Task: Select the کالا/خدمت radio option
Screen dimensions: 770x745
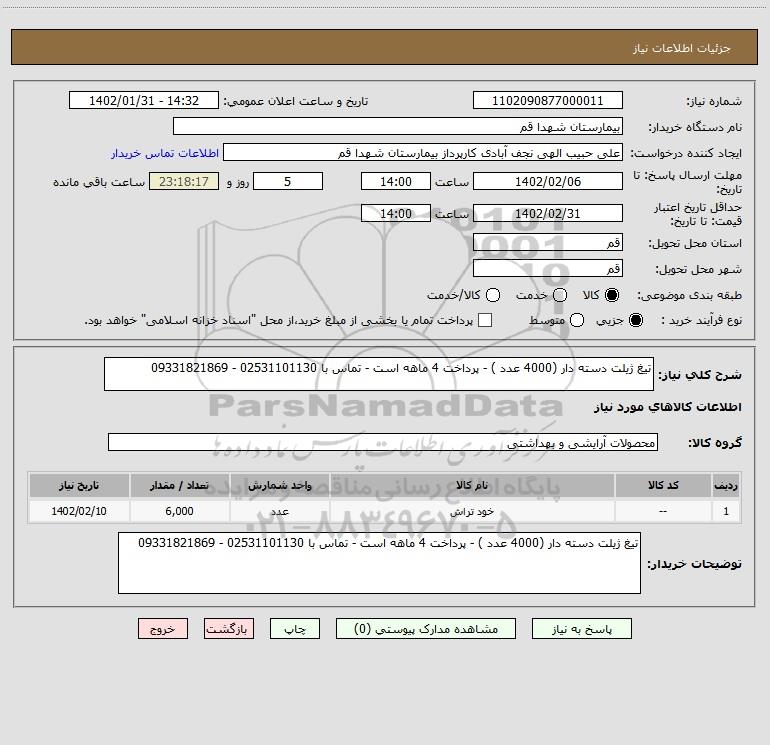Action: [x=493, y=295]
